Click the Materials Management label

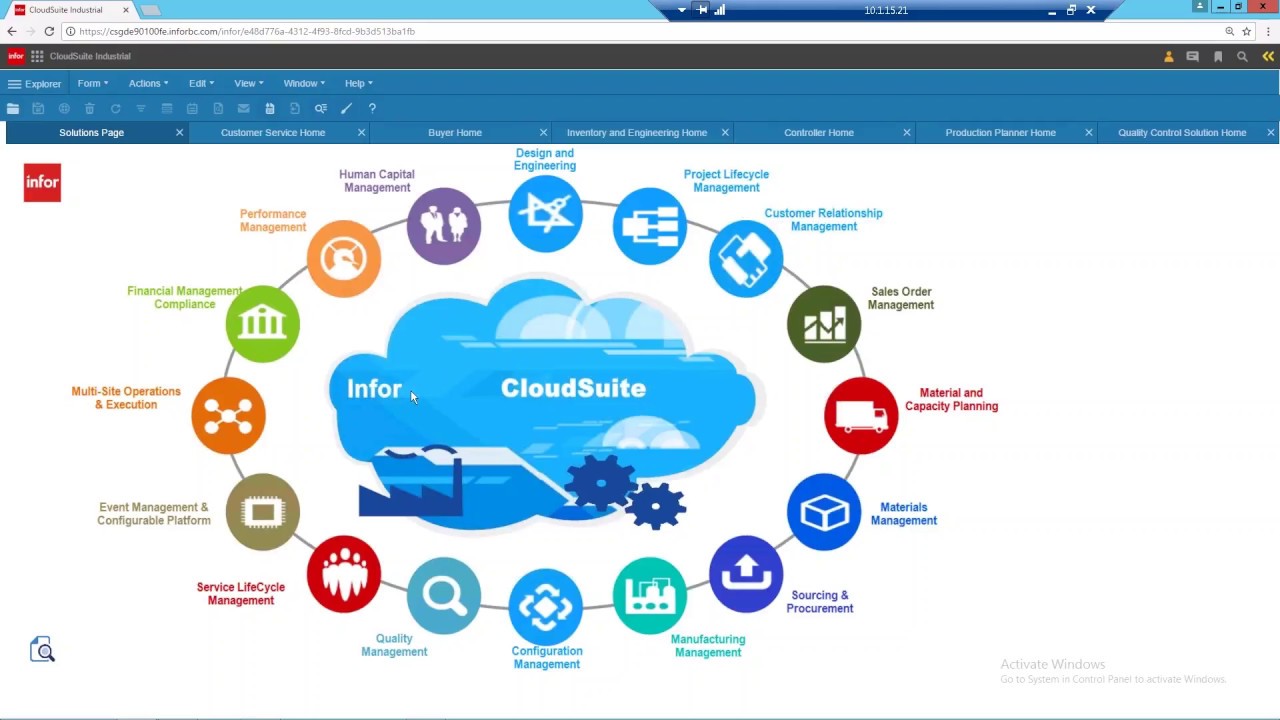coord(903,513)
